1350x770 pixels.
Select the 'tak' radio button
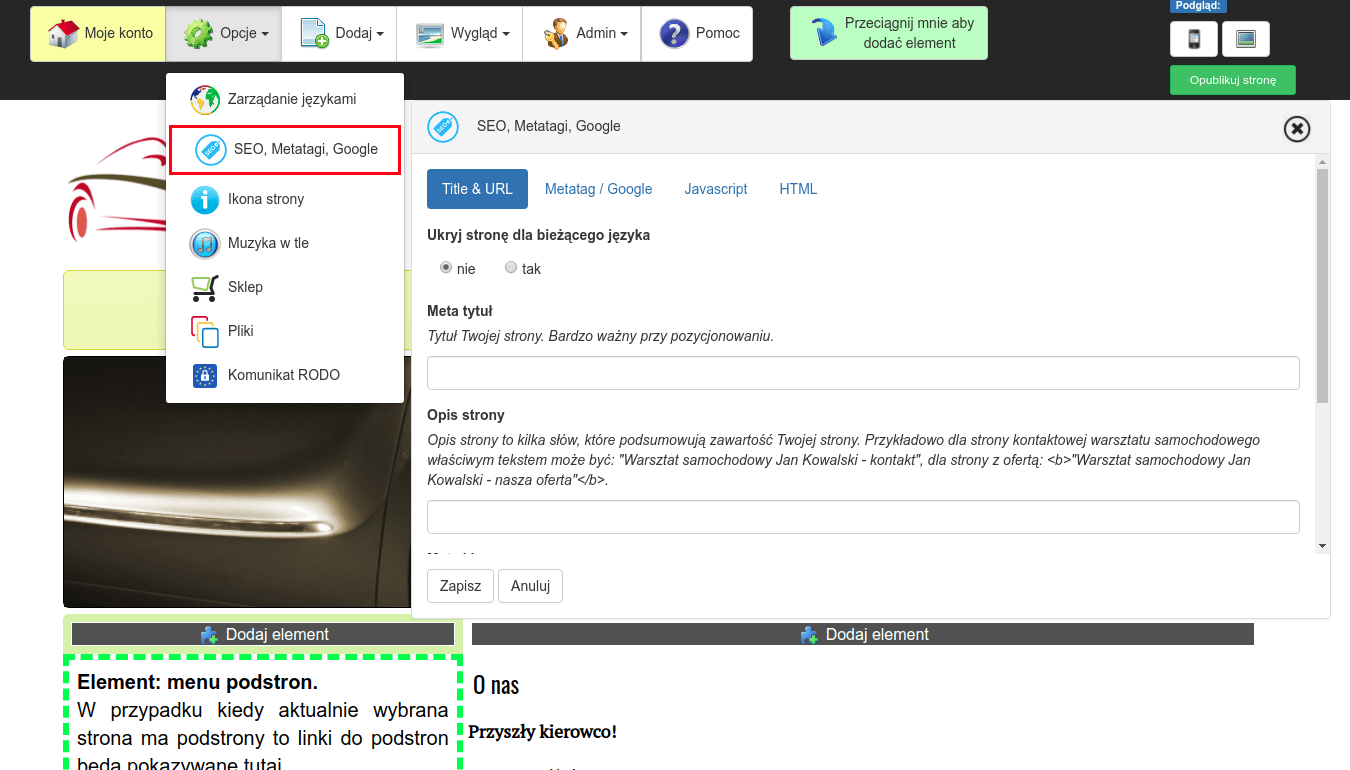[x=511, y=268]
